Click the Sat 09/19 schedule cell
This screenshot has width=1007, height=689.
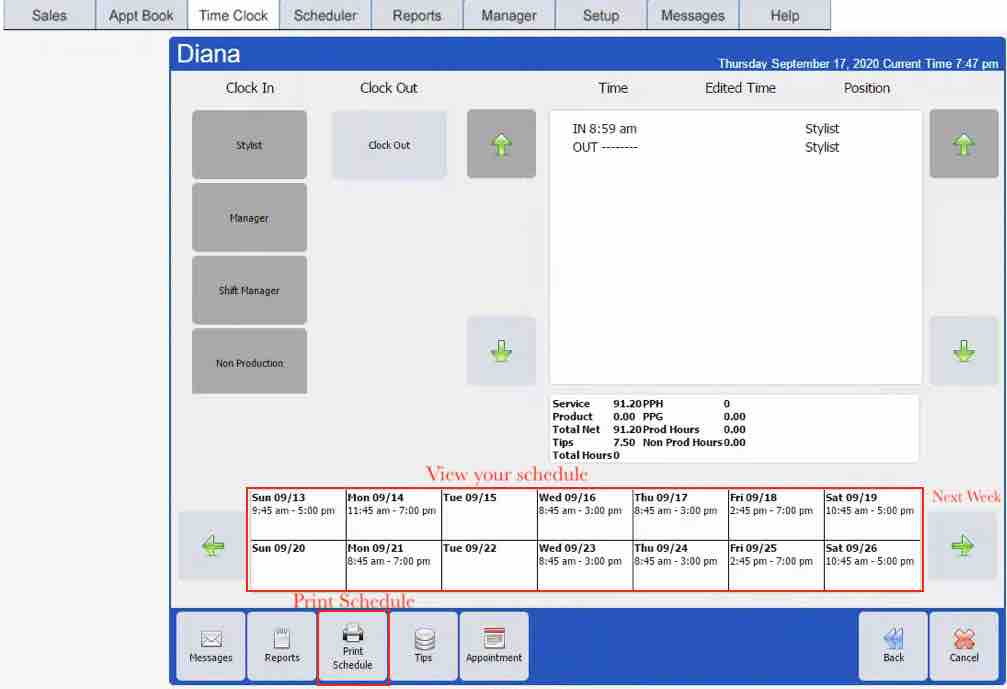click(873, 514)
